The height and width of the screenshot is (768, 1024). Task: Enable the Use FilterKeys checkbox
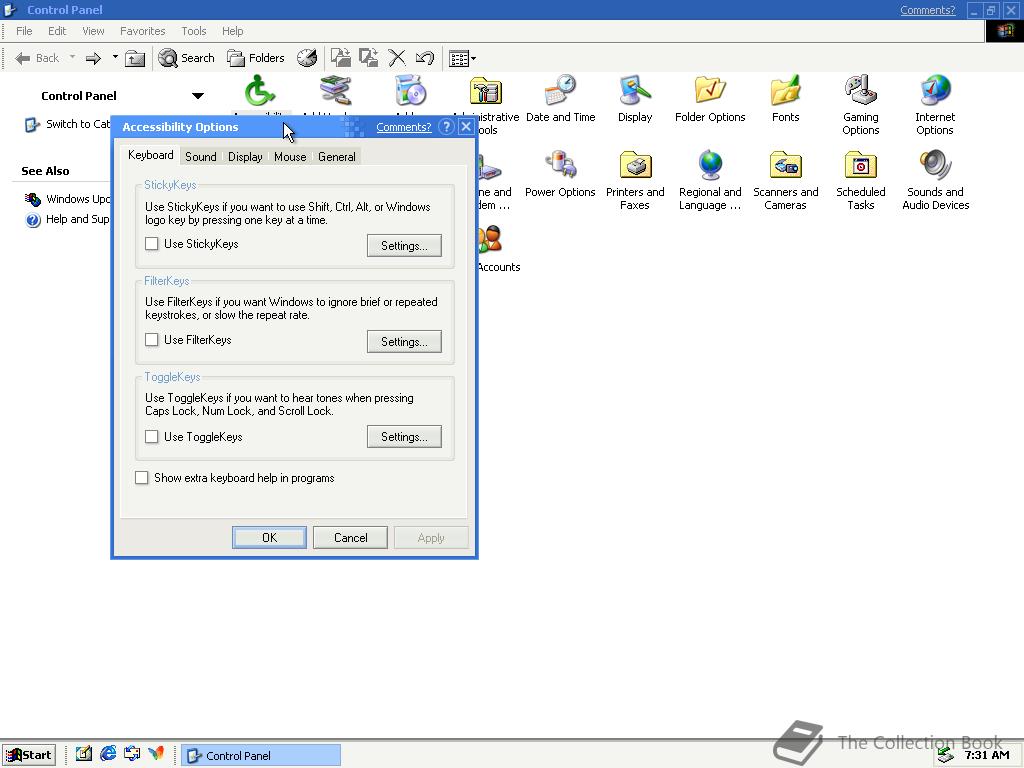152,340
